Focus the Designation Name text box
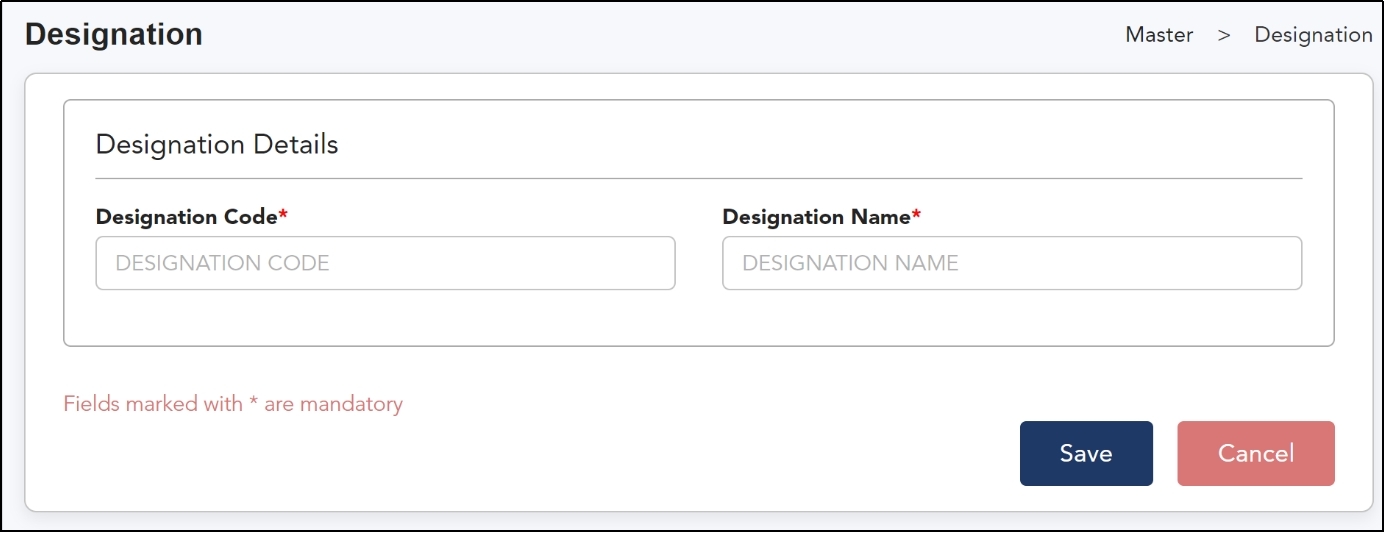This screenshot has width=1385, height=533. [1011, 263]
